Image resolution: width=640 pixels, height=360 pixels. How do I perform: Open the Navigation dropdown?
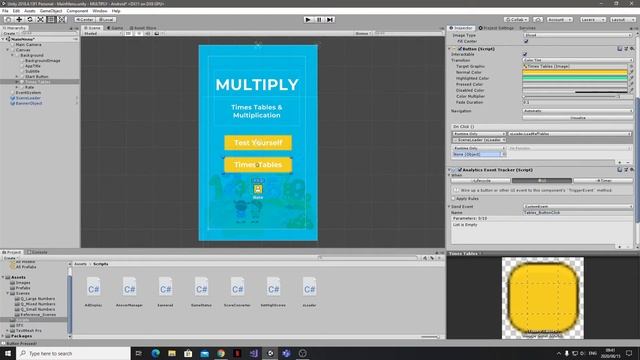coord(578,111)
